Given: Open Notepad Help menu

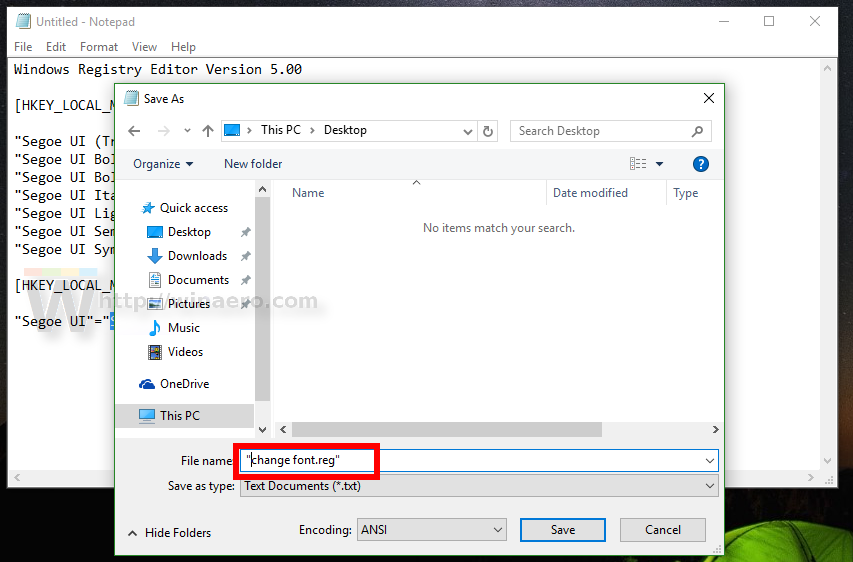Looking at the screenshot, I should pos(183,47).
